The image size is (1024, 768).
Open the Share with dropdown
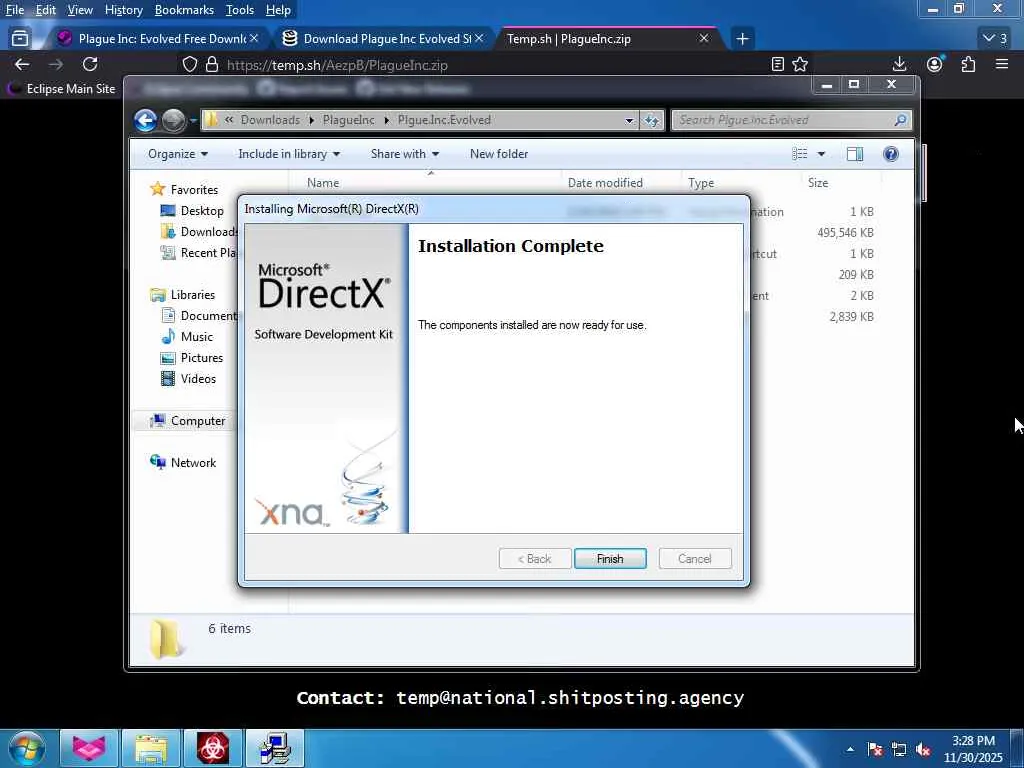(405, 153)
